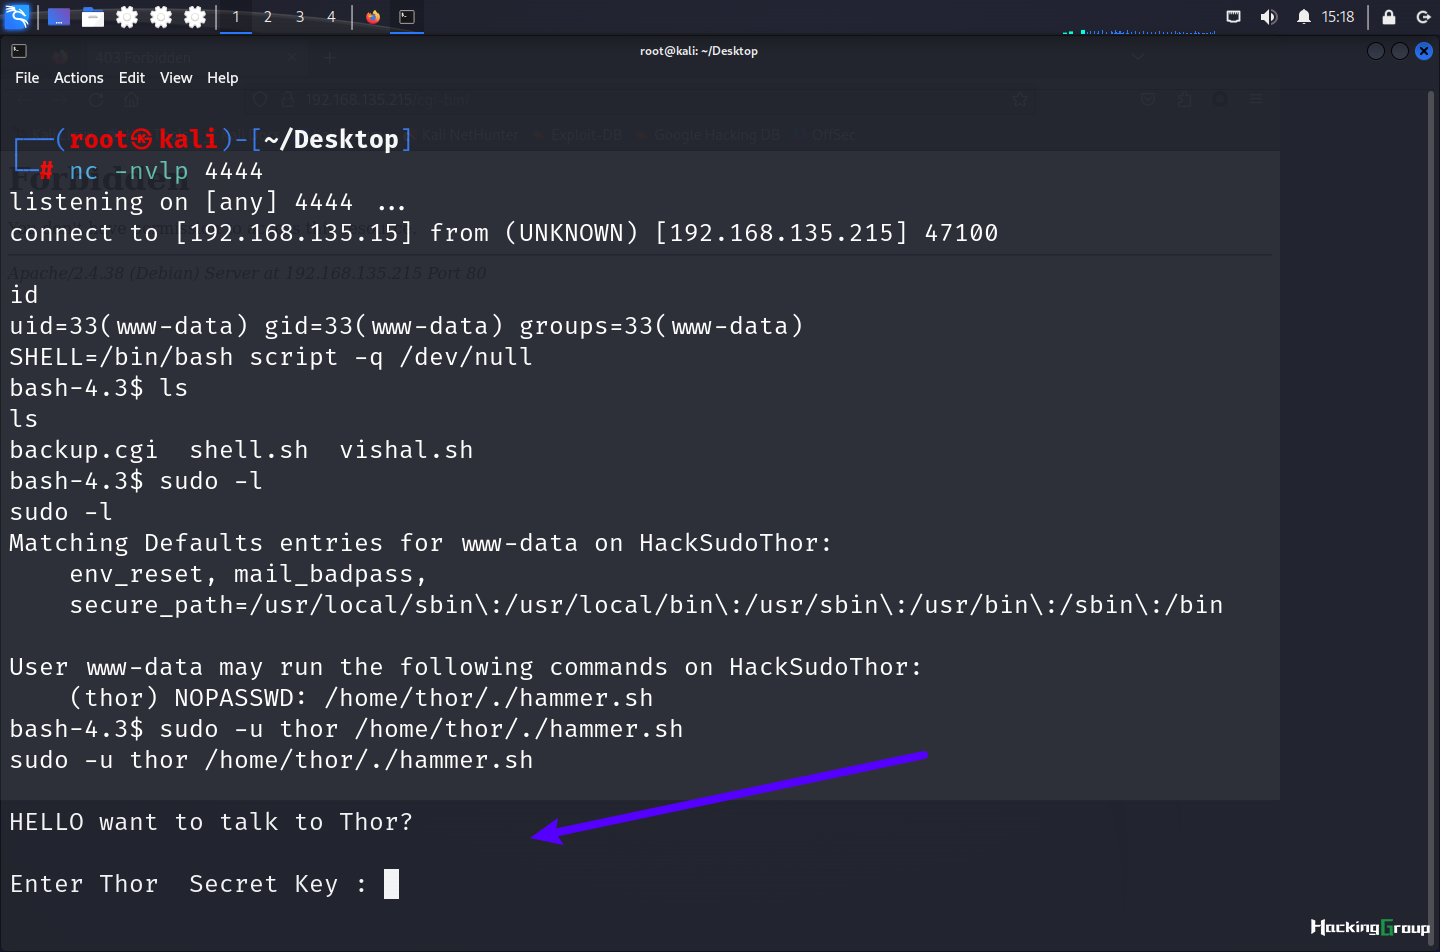Click the volume speaker tray icon
Viewport: 1440px width, 952px height.
pos(1269,17)
